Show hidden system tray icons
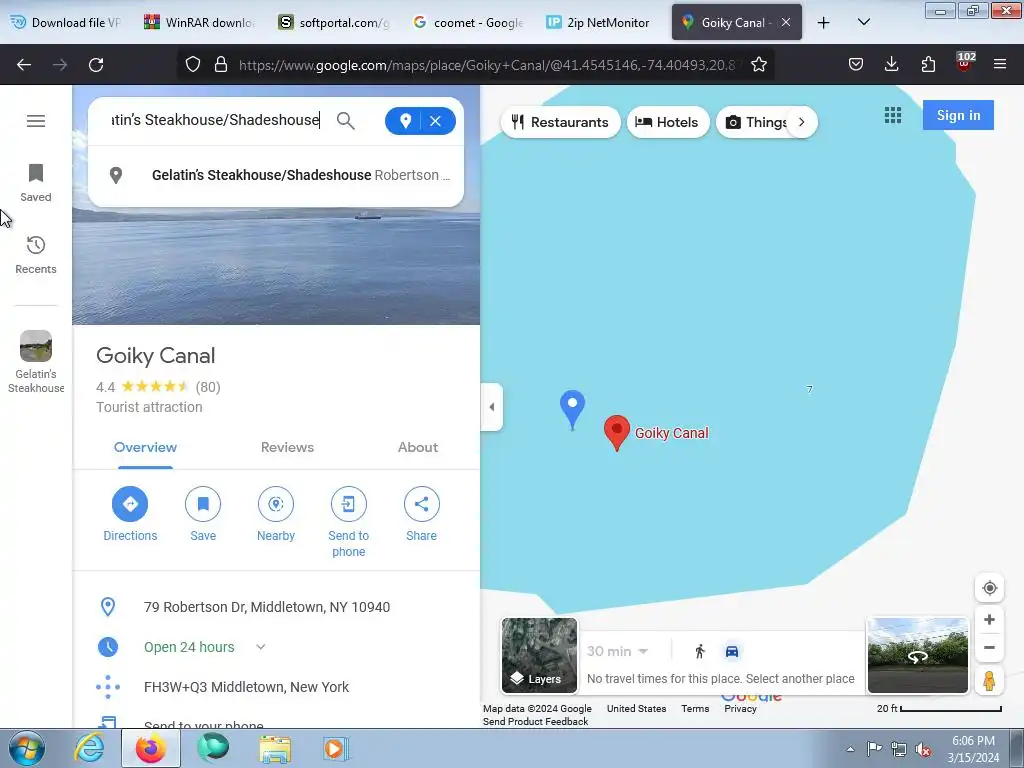The height and width of the screenshot is (768, 1024). [x=850, y=749]
